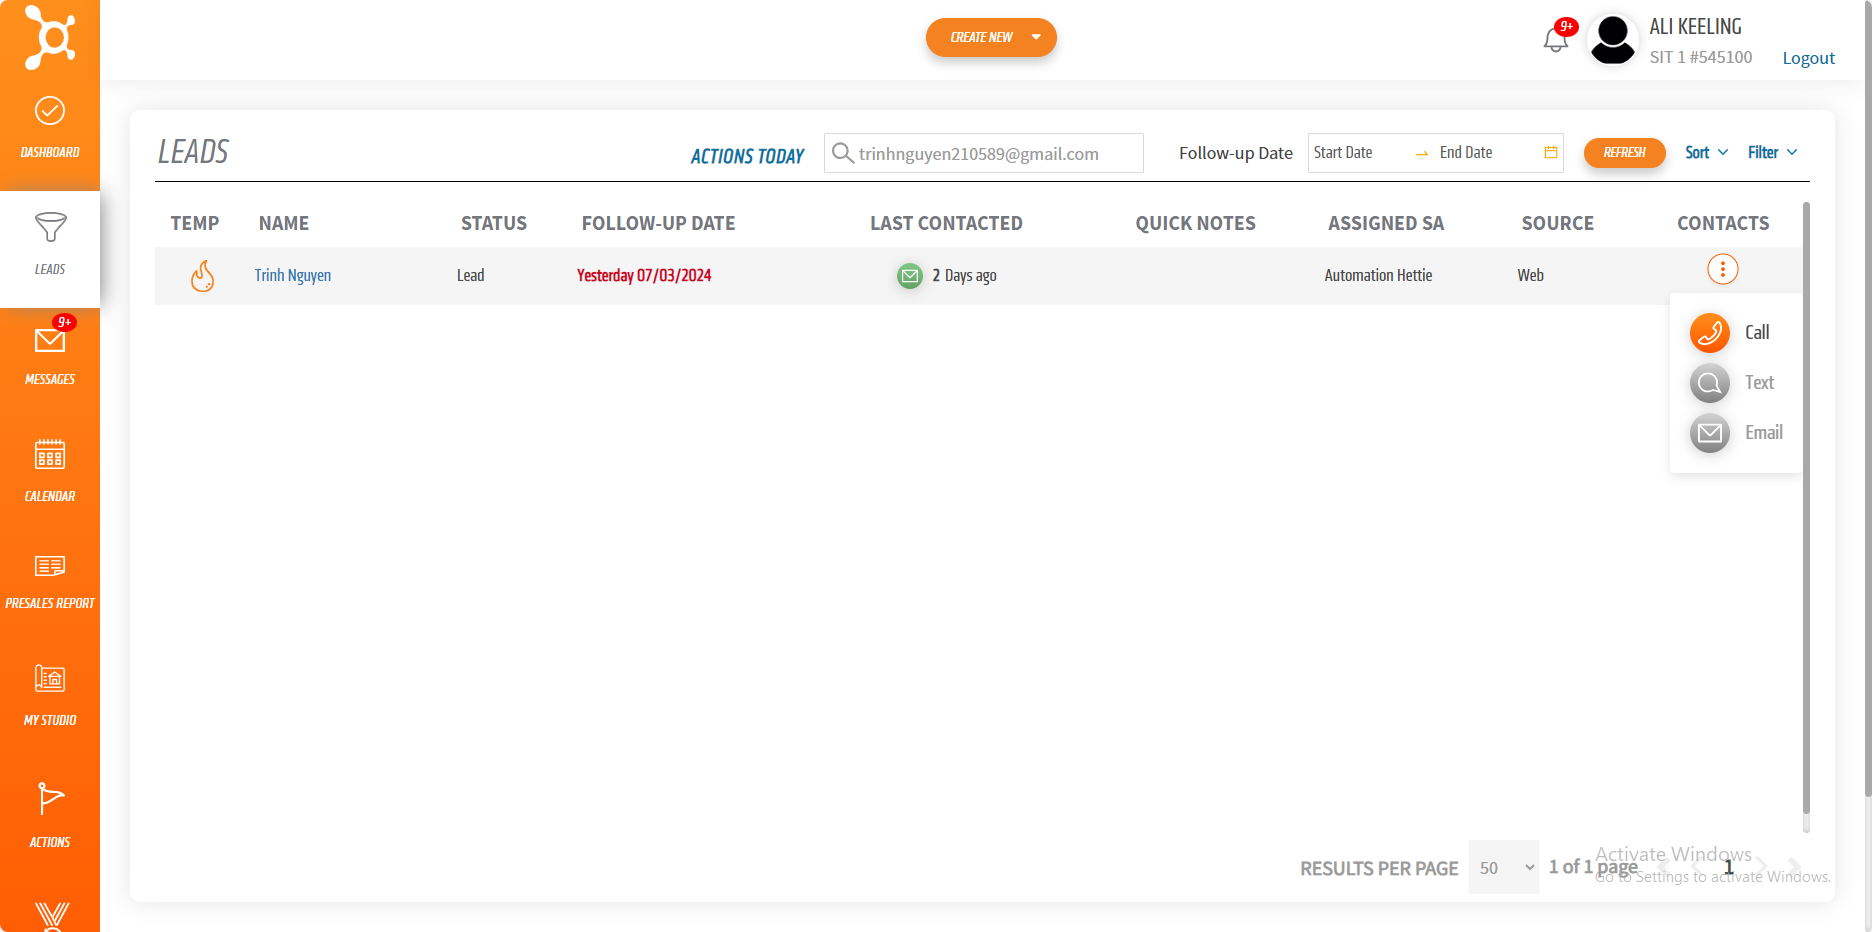Click the gray Text chat icon
The height and width of the screenshot is (932, 1872).
point(1710,383)
